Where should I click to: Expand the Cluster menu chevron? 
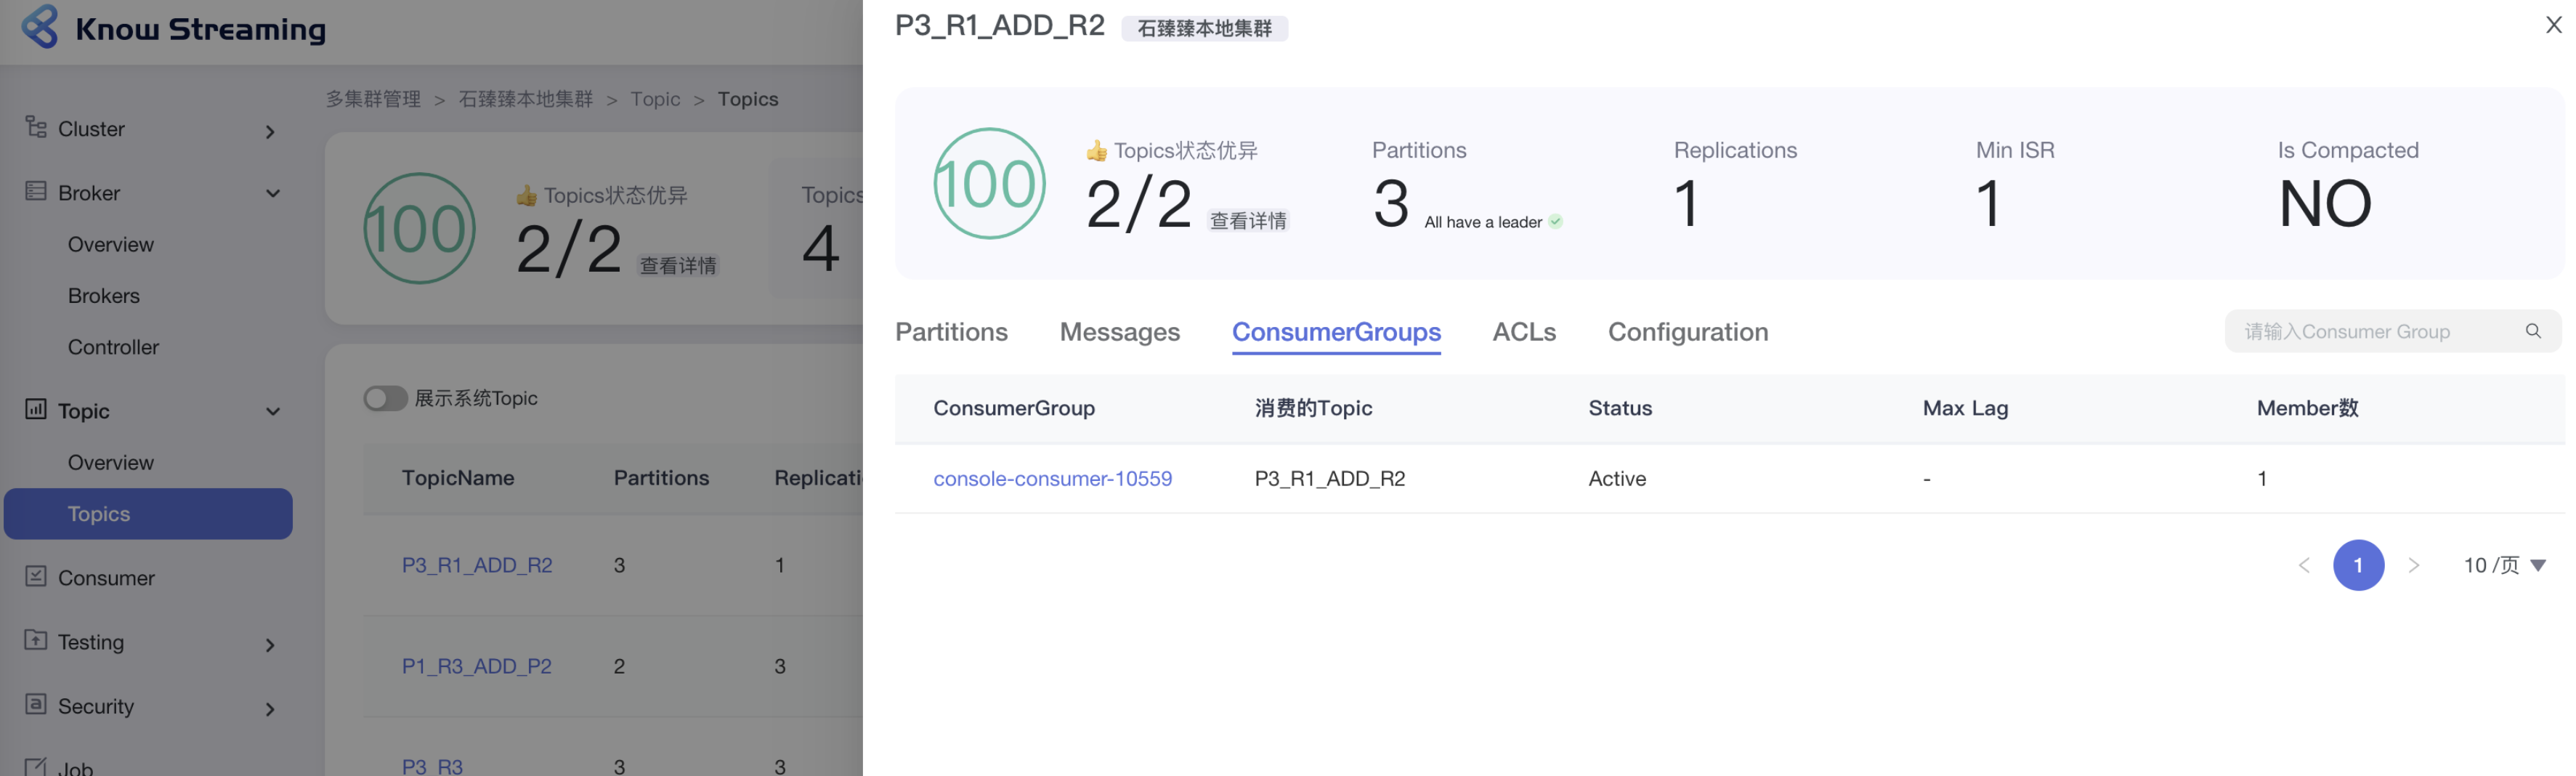click(270, 132)
